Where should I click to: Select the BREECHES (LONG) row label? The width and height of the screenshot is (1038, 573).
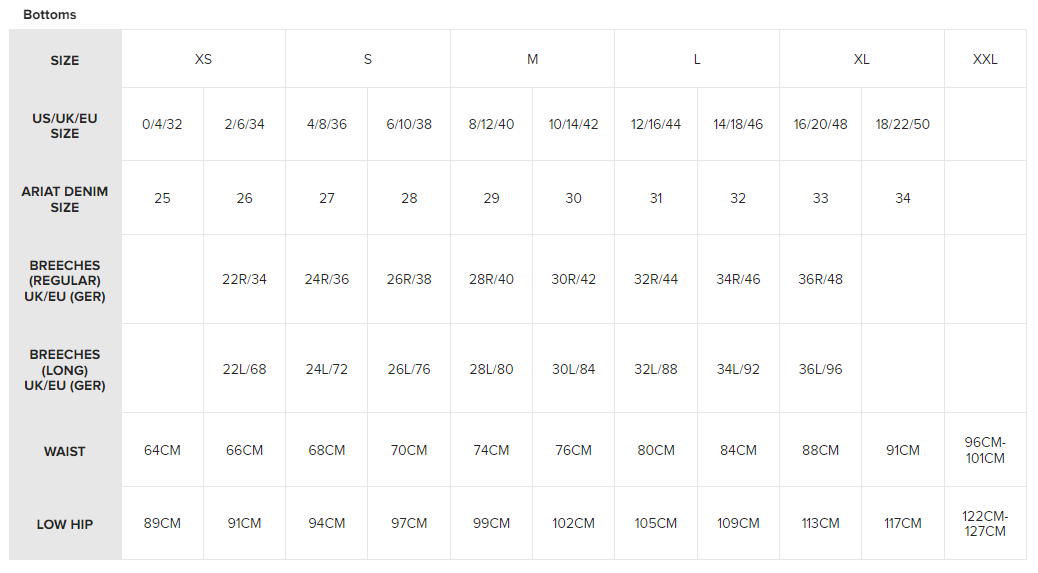pos(65,369)
